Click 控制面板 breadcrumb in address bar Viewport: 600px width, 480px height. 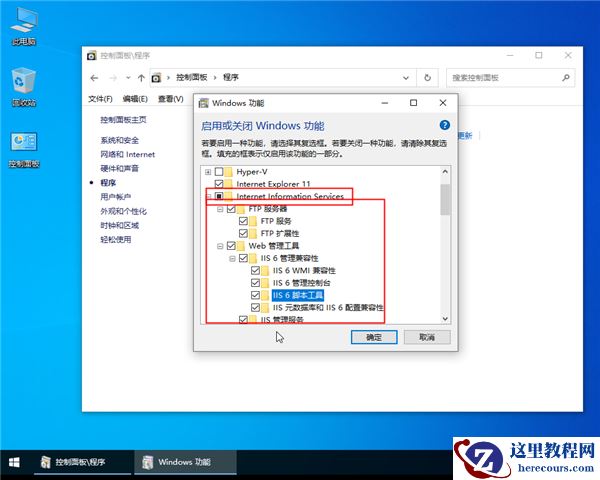tap(192, 78)
